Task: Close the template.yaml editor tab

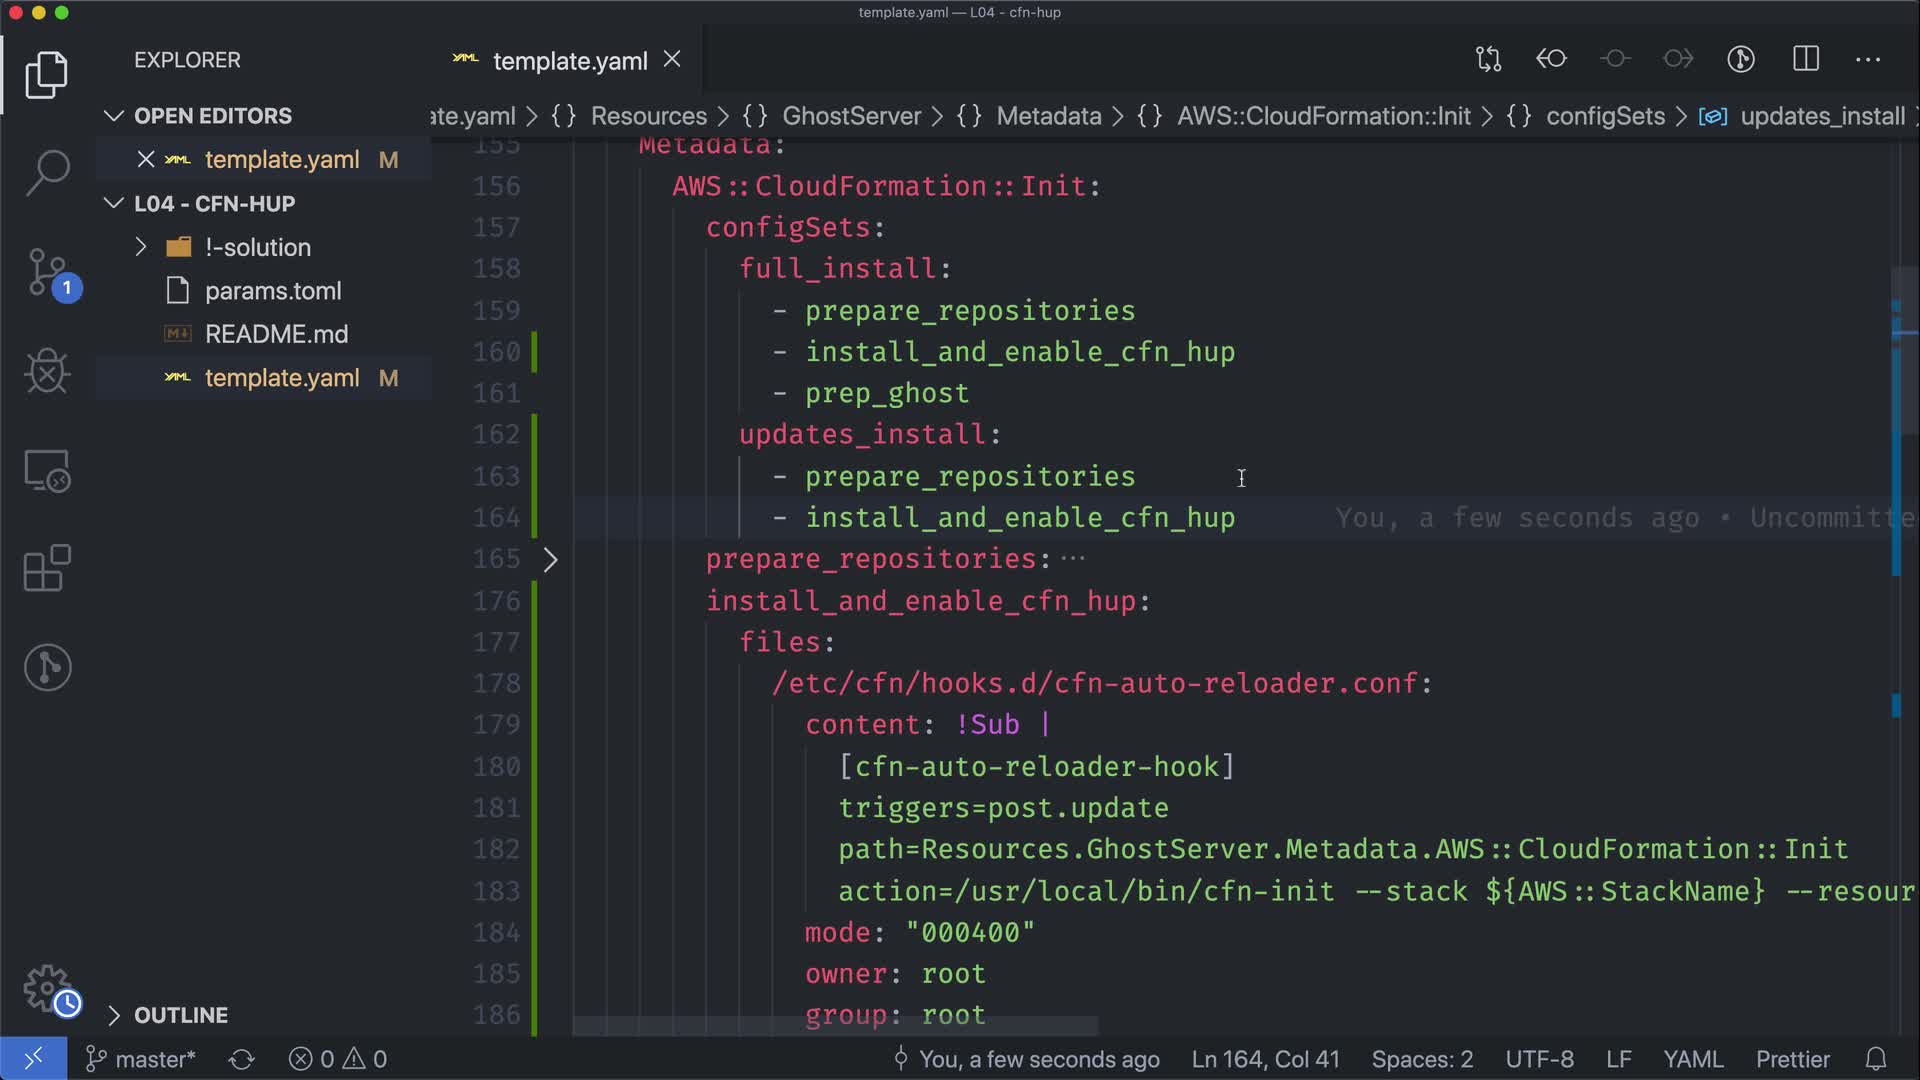Action: click(x=672, y=60)
